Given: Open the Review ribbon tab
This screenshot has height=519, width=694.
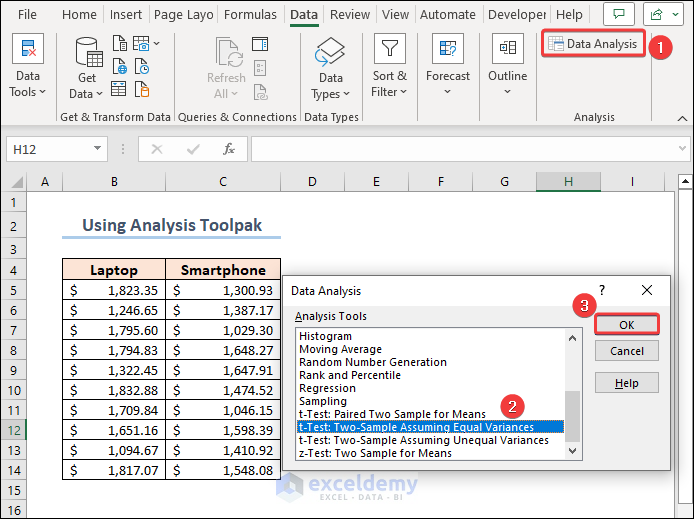Looking at the screenshot, I should click(350, 15).
